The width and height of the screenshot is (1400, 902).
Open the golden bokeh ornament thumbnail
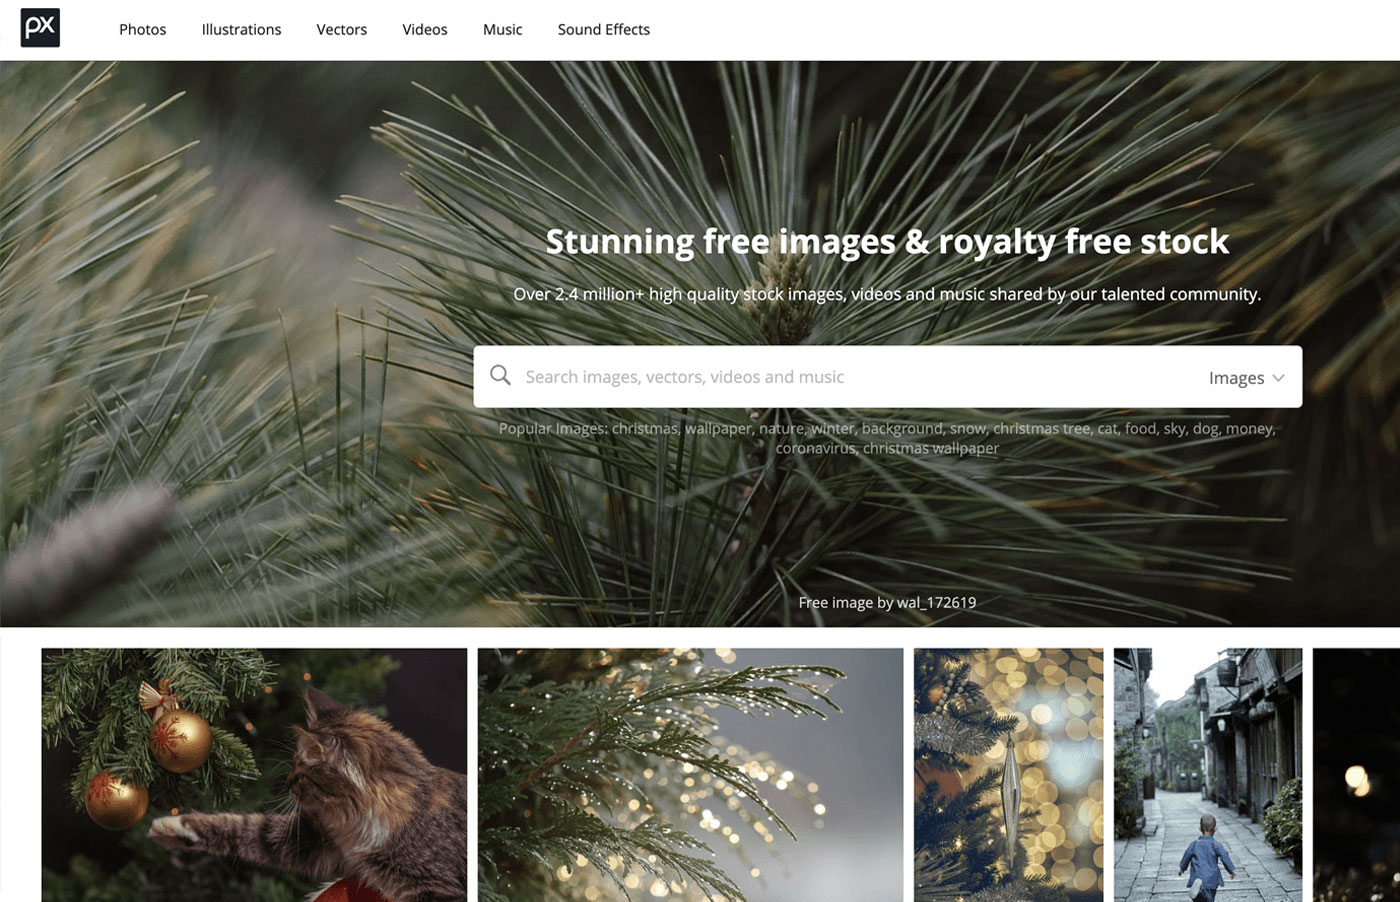pos(1008,775)
